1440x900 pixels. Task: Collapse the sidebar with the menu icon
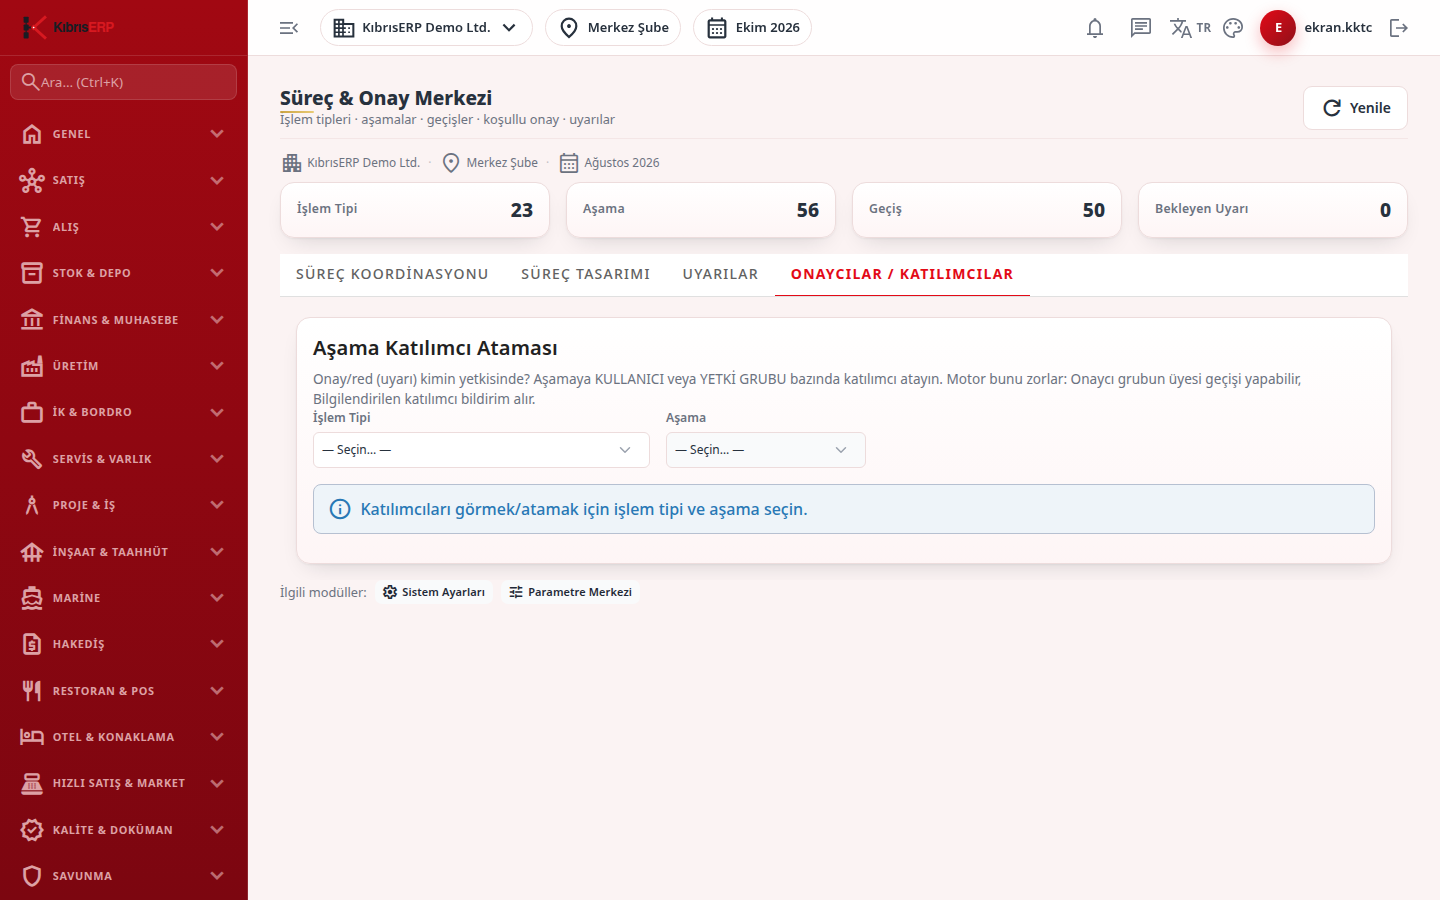point(289,28)
